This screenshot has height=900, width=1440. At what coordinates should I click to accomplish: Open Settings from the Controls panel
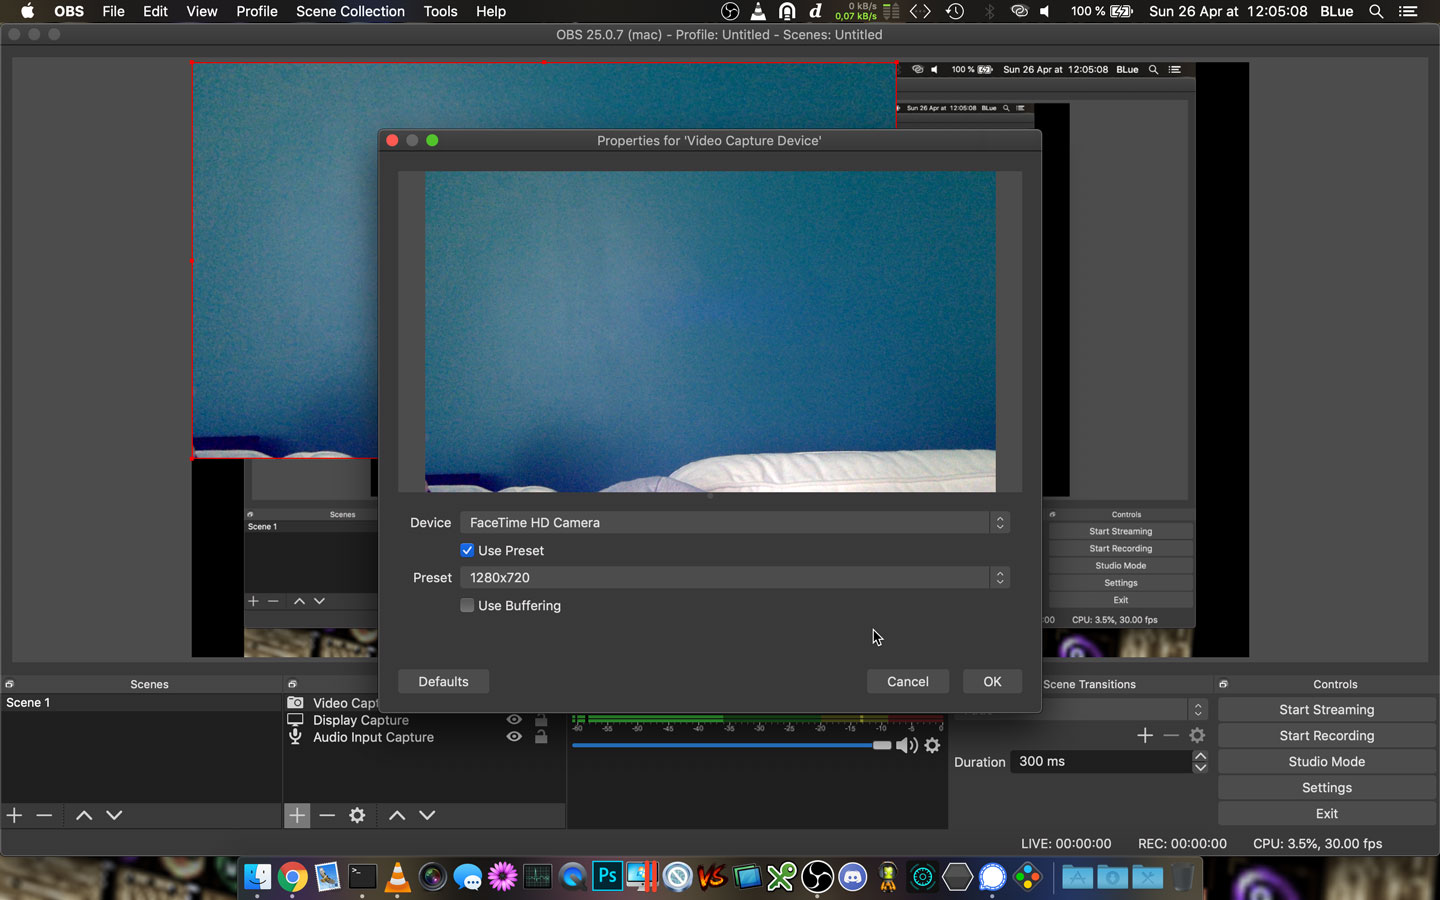pyautogui.click(x=1327, y=787)
